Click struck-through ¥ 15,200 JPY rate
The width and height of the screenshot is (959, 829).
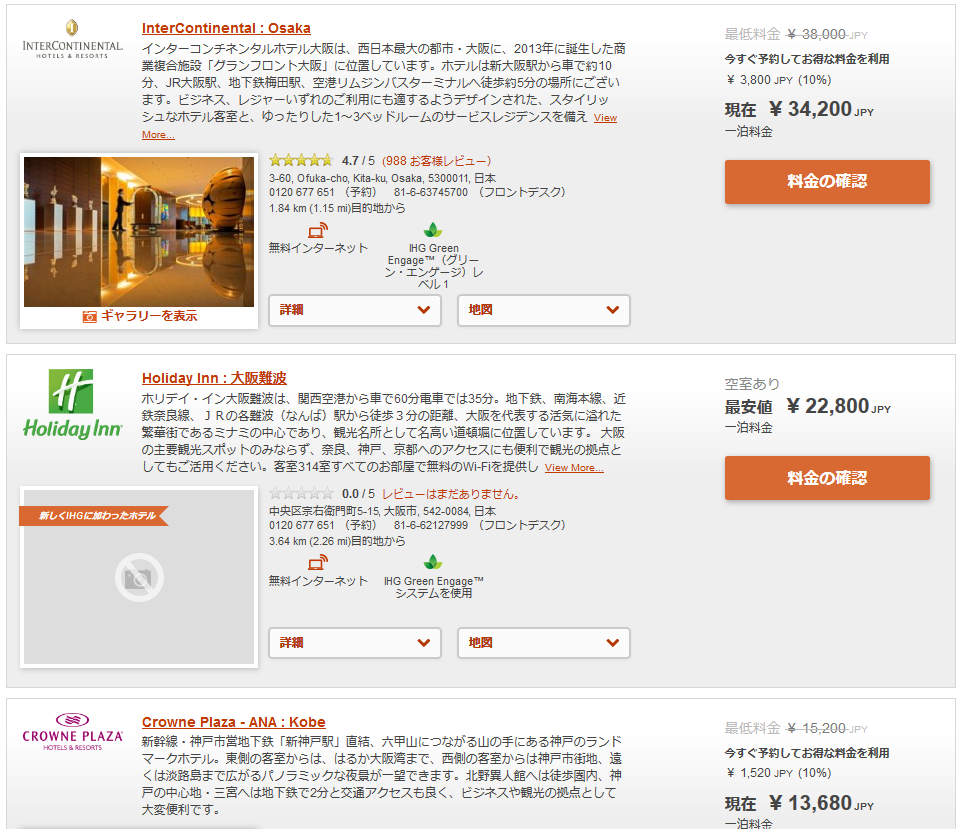click(827, 728)
